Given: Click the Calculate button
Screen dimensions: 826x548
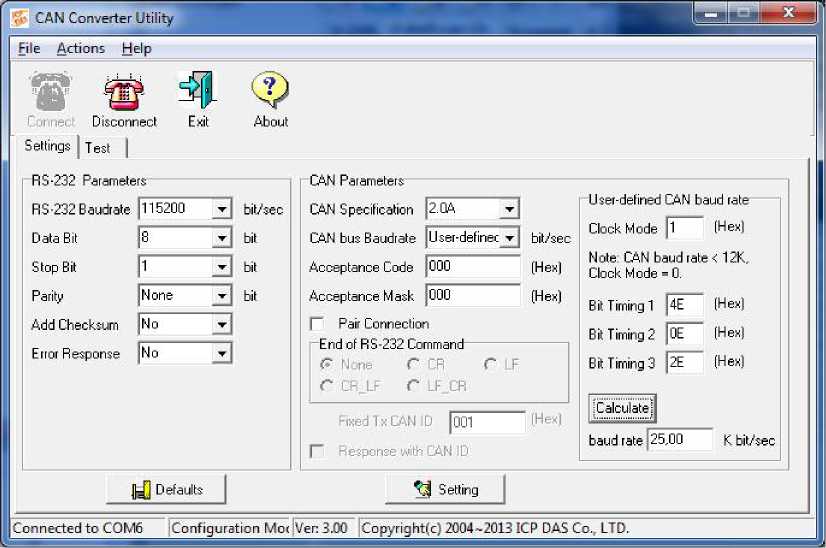Looking at the screenshot, I should click(x=622, y=408).
